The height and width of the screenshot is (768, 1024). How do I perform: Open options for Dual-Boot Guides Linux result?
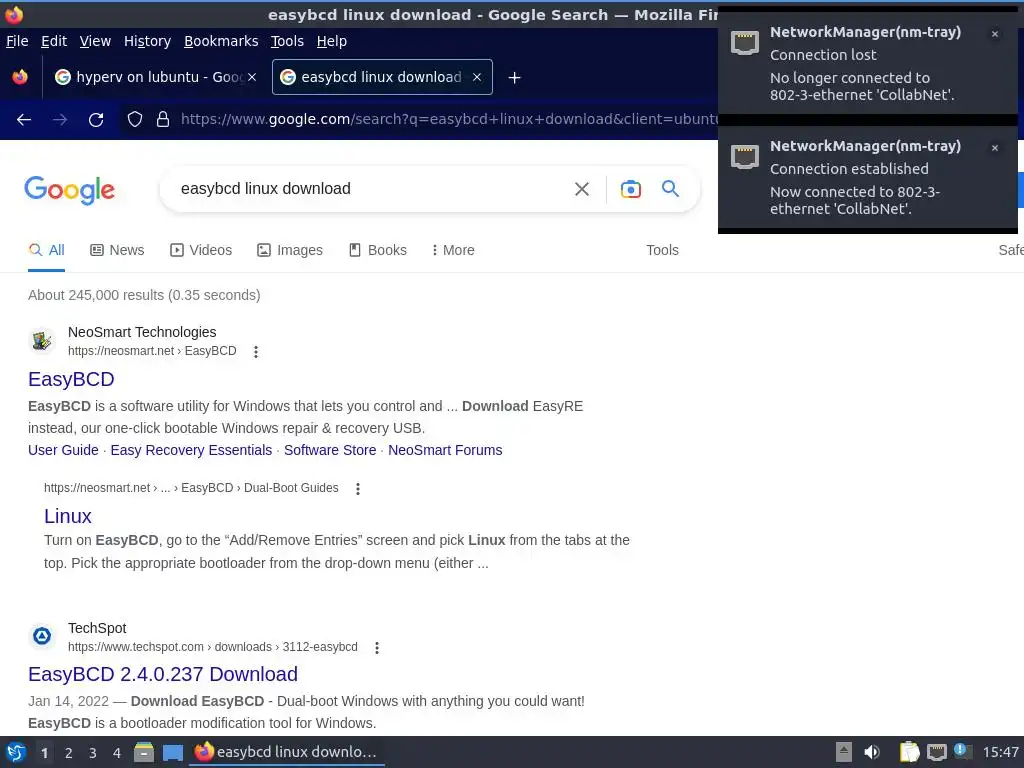pos(358,488)
